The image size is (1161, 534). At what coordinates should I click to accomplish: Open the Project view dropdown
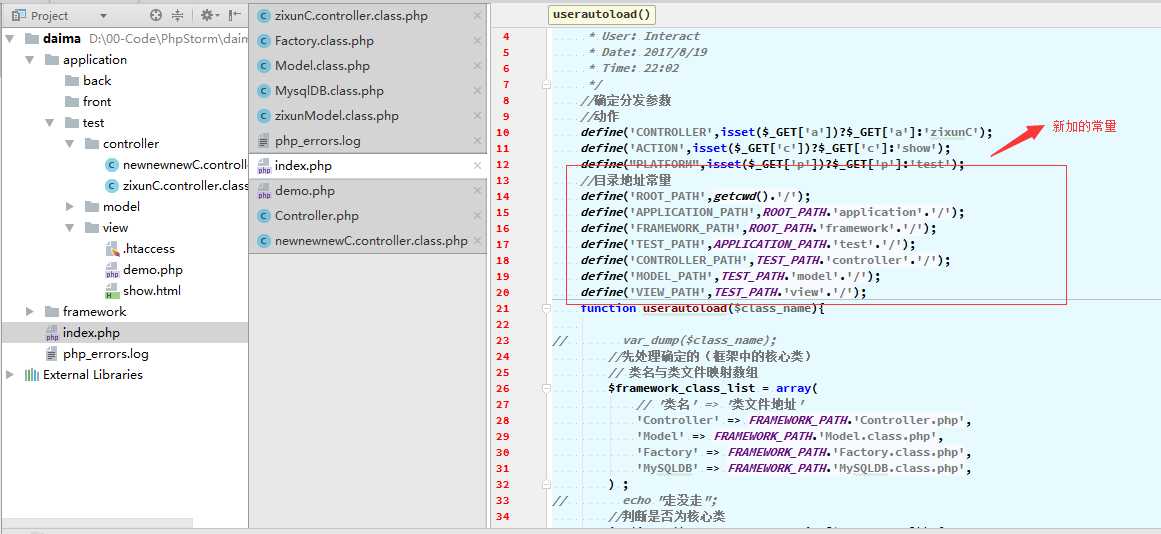(x=103, y=16)
